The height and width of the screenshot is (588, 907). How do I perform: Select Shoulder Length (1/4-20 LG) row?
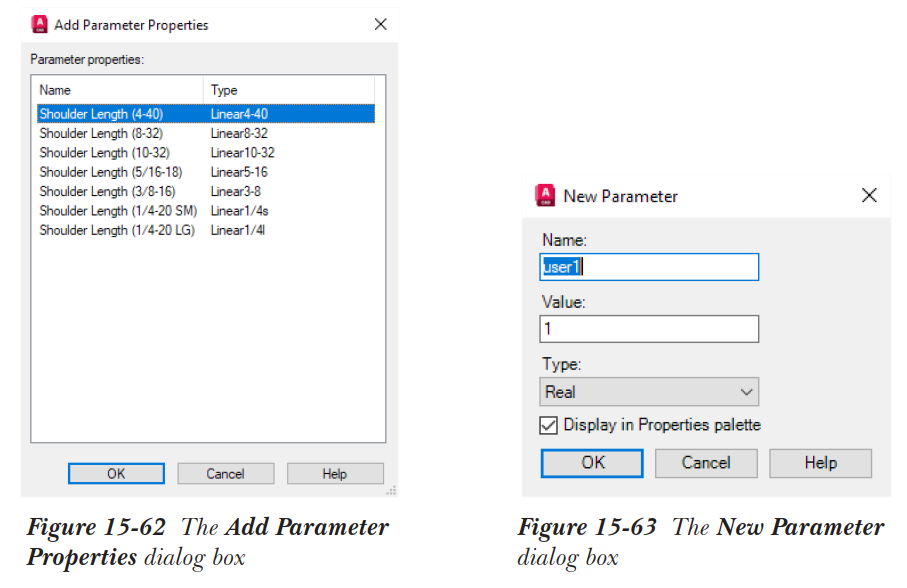coord(206,230)
